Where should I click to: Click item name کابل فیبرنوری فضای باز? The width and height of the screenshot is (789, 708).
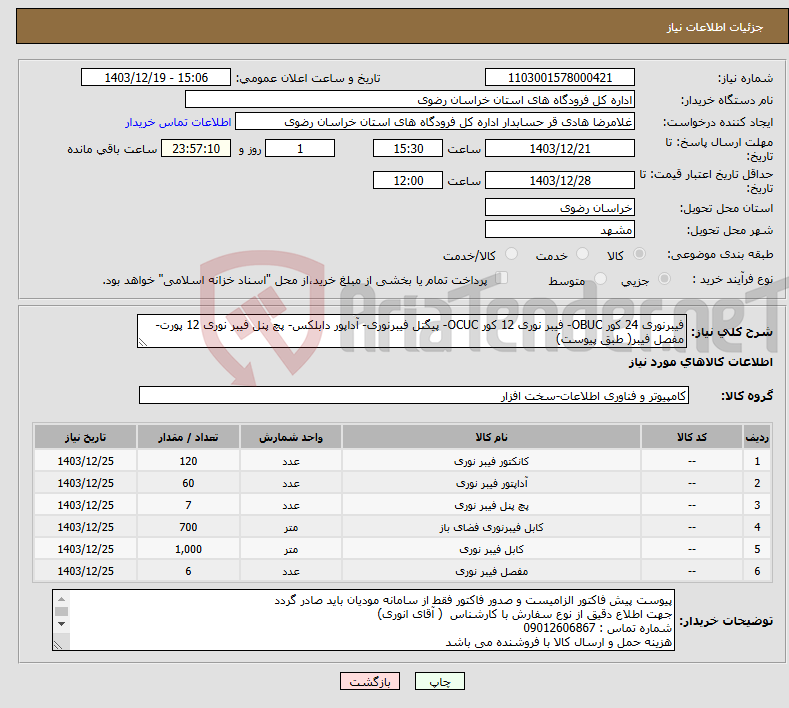click(x=491, y=527)
